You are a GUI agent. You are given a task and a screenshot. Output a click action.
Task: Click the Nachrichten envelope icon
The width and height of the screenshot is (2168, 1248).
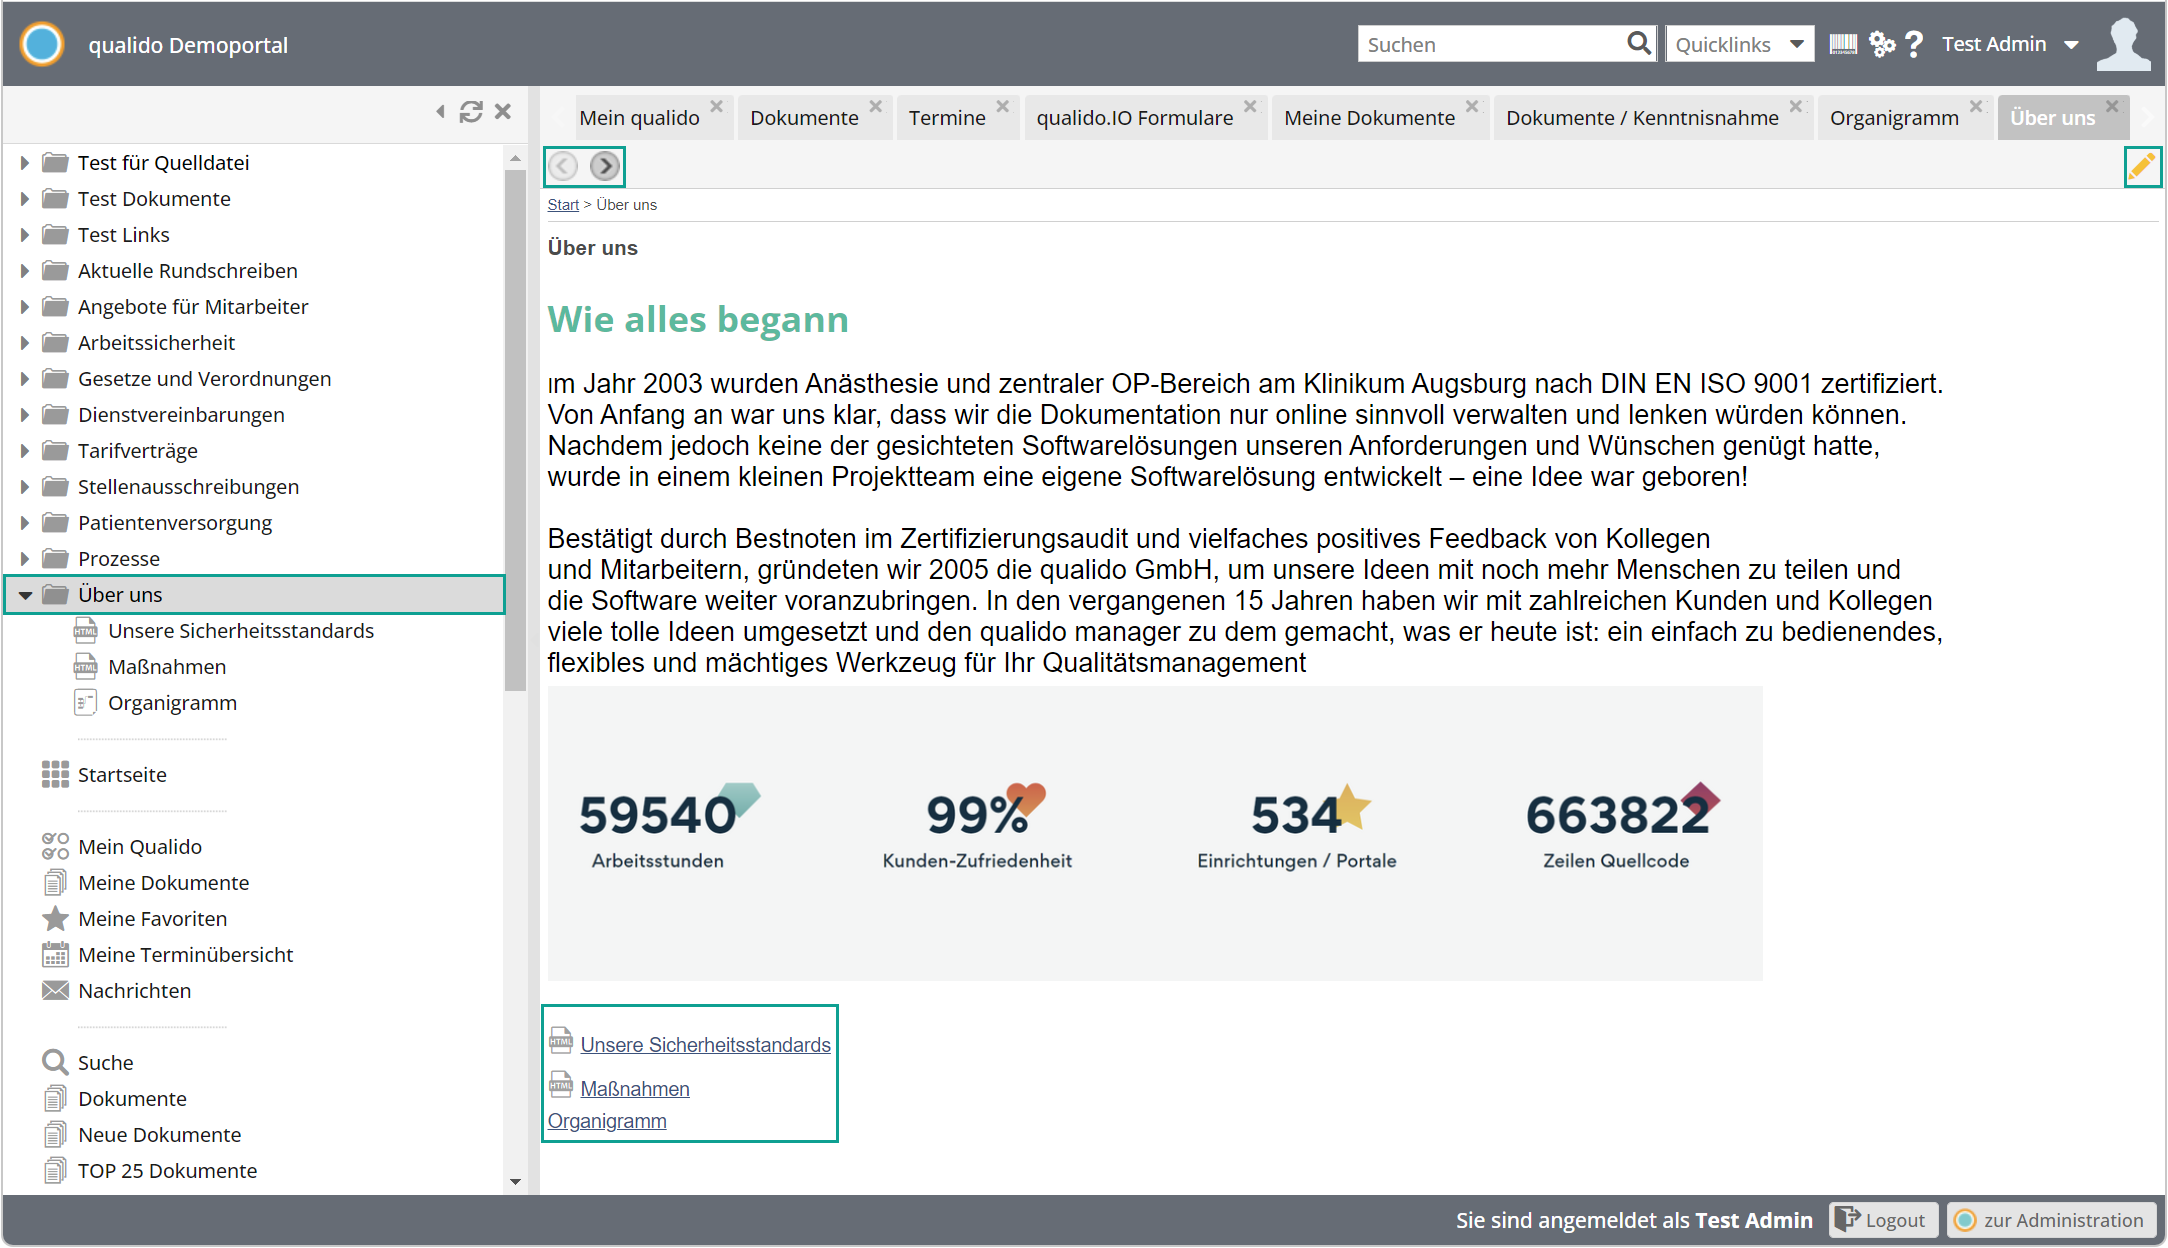pos(55,991)
